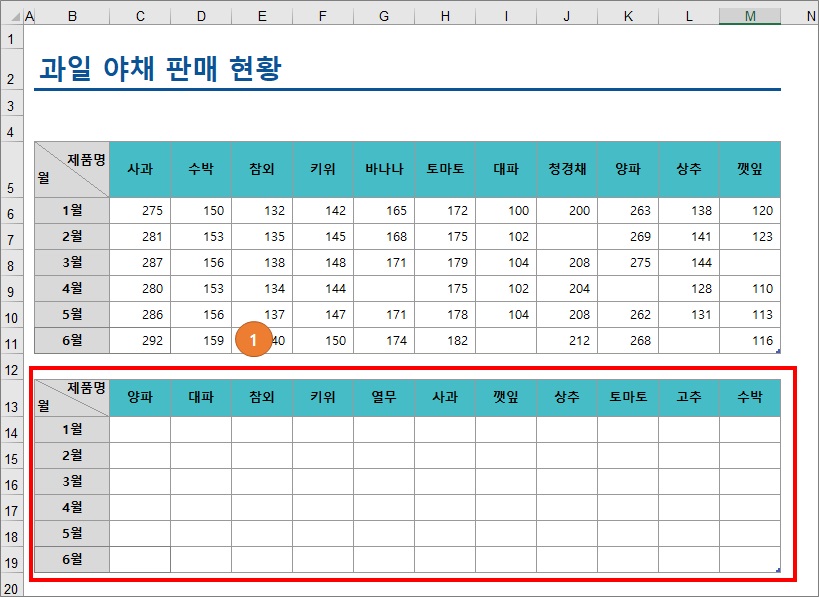The image size is (819, 597).
Task: Click the 4월 row label in upper table
Action: [x=72, y=288]
